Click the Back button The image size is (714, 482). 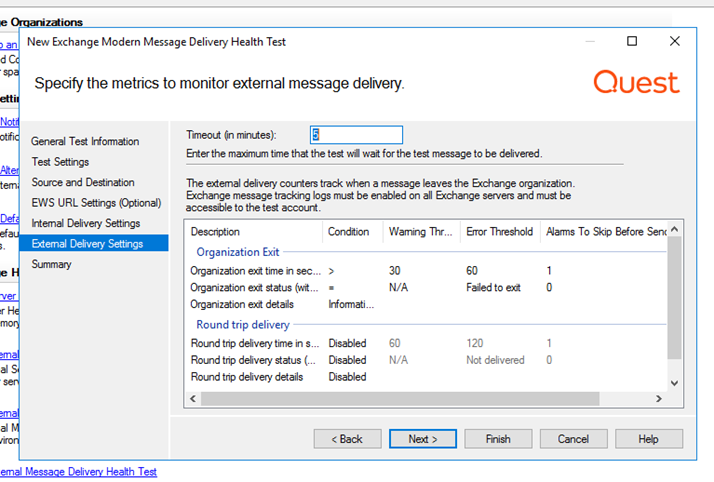click(347, 439)
